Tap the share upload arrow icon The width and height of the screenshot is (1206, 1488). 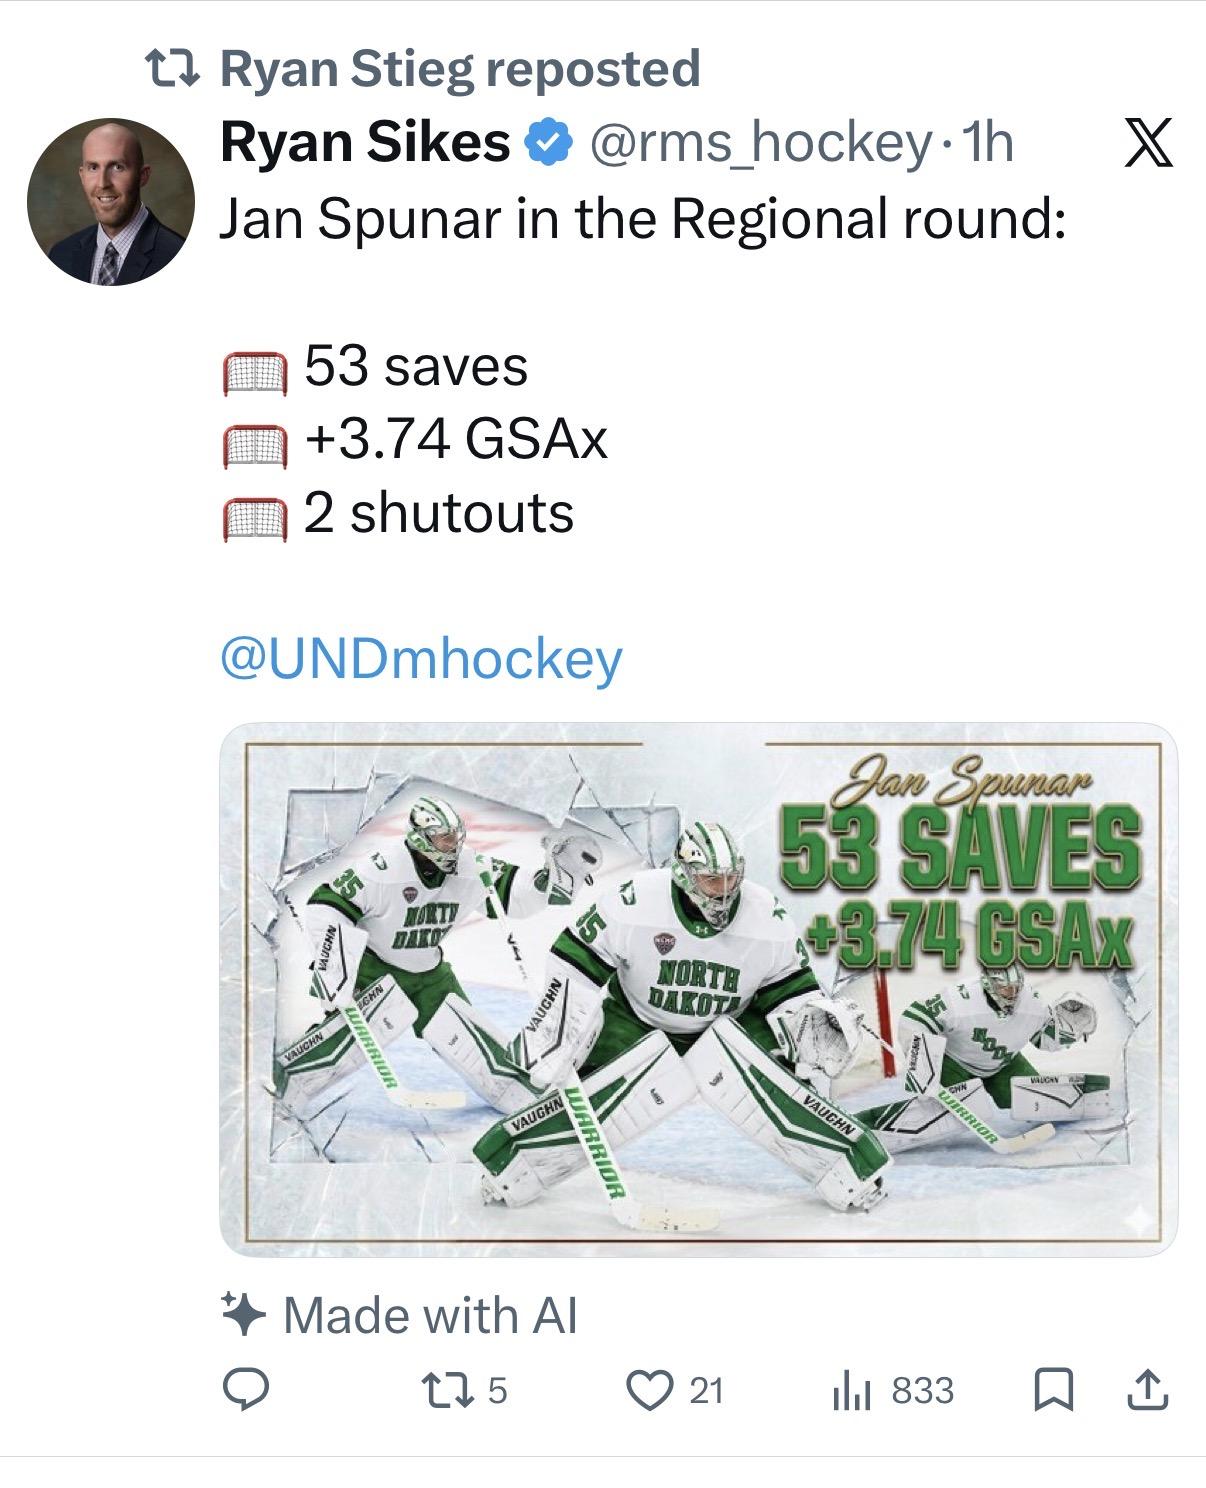click(x=1147, y=1390)
